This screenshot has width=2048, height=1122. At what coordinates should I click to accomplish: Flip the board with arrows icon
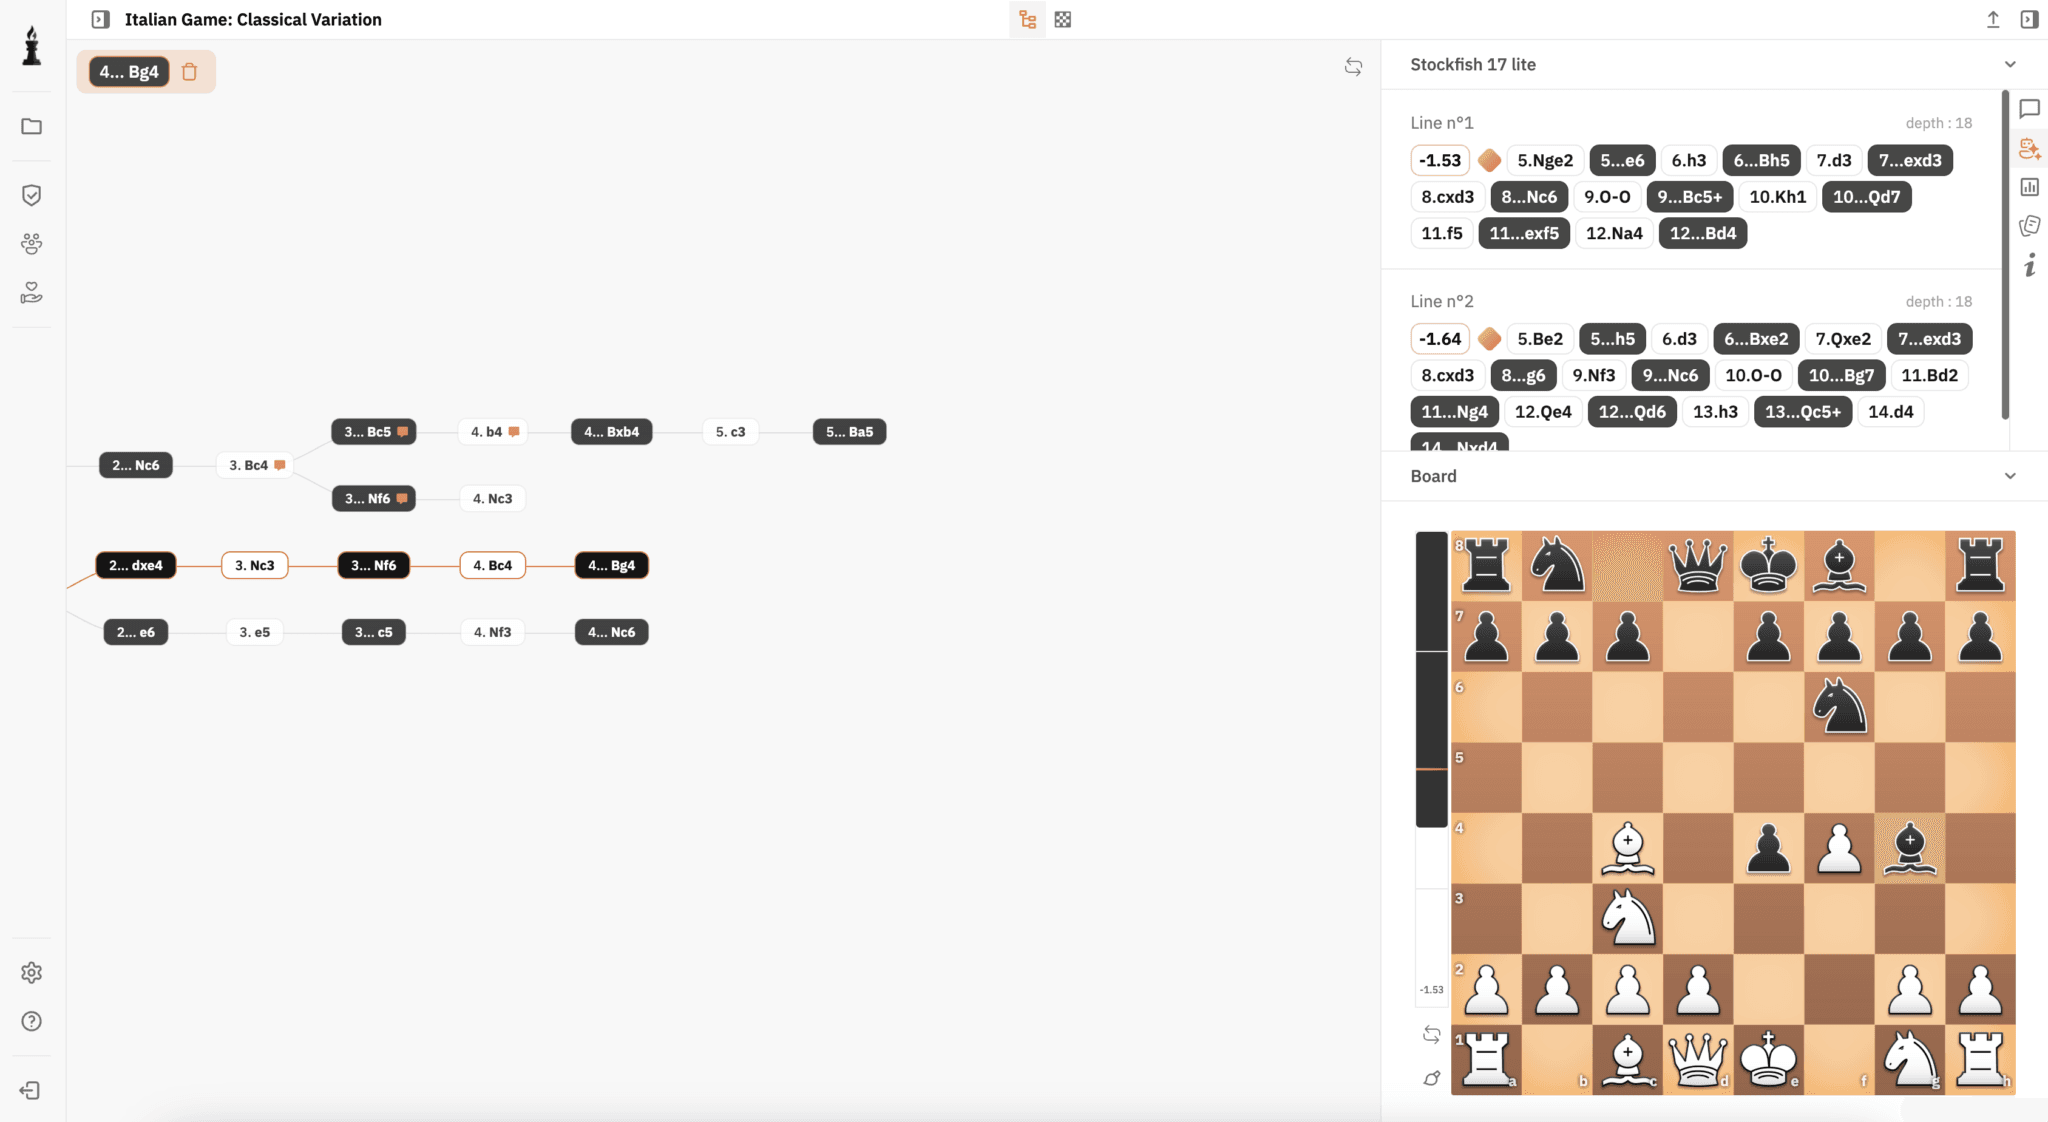tap(1432, 1035)
